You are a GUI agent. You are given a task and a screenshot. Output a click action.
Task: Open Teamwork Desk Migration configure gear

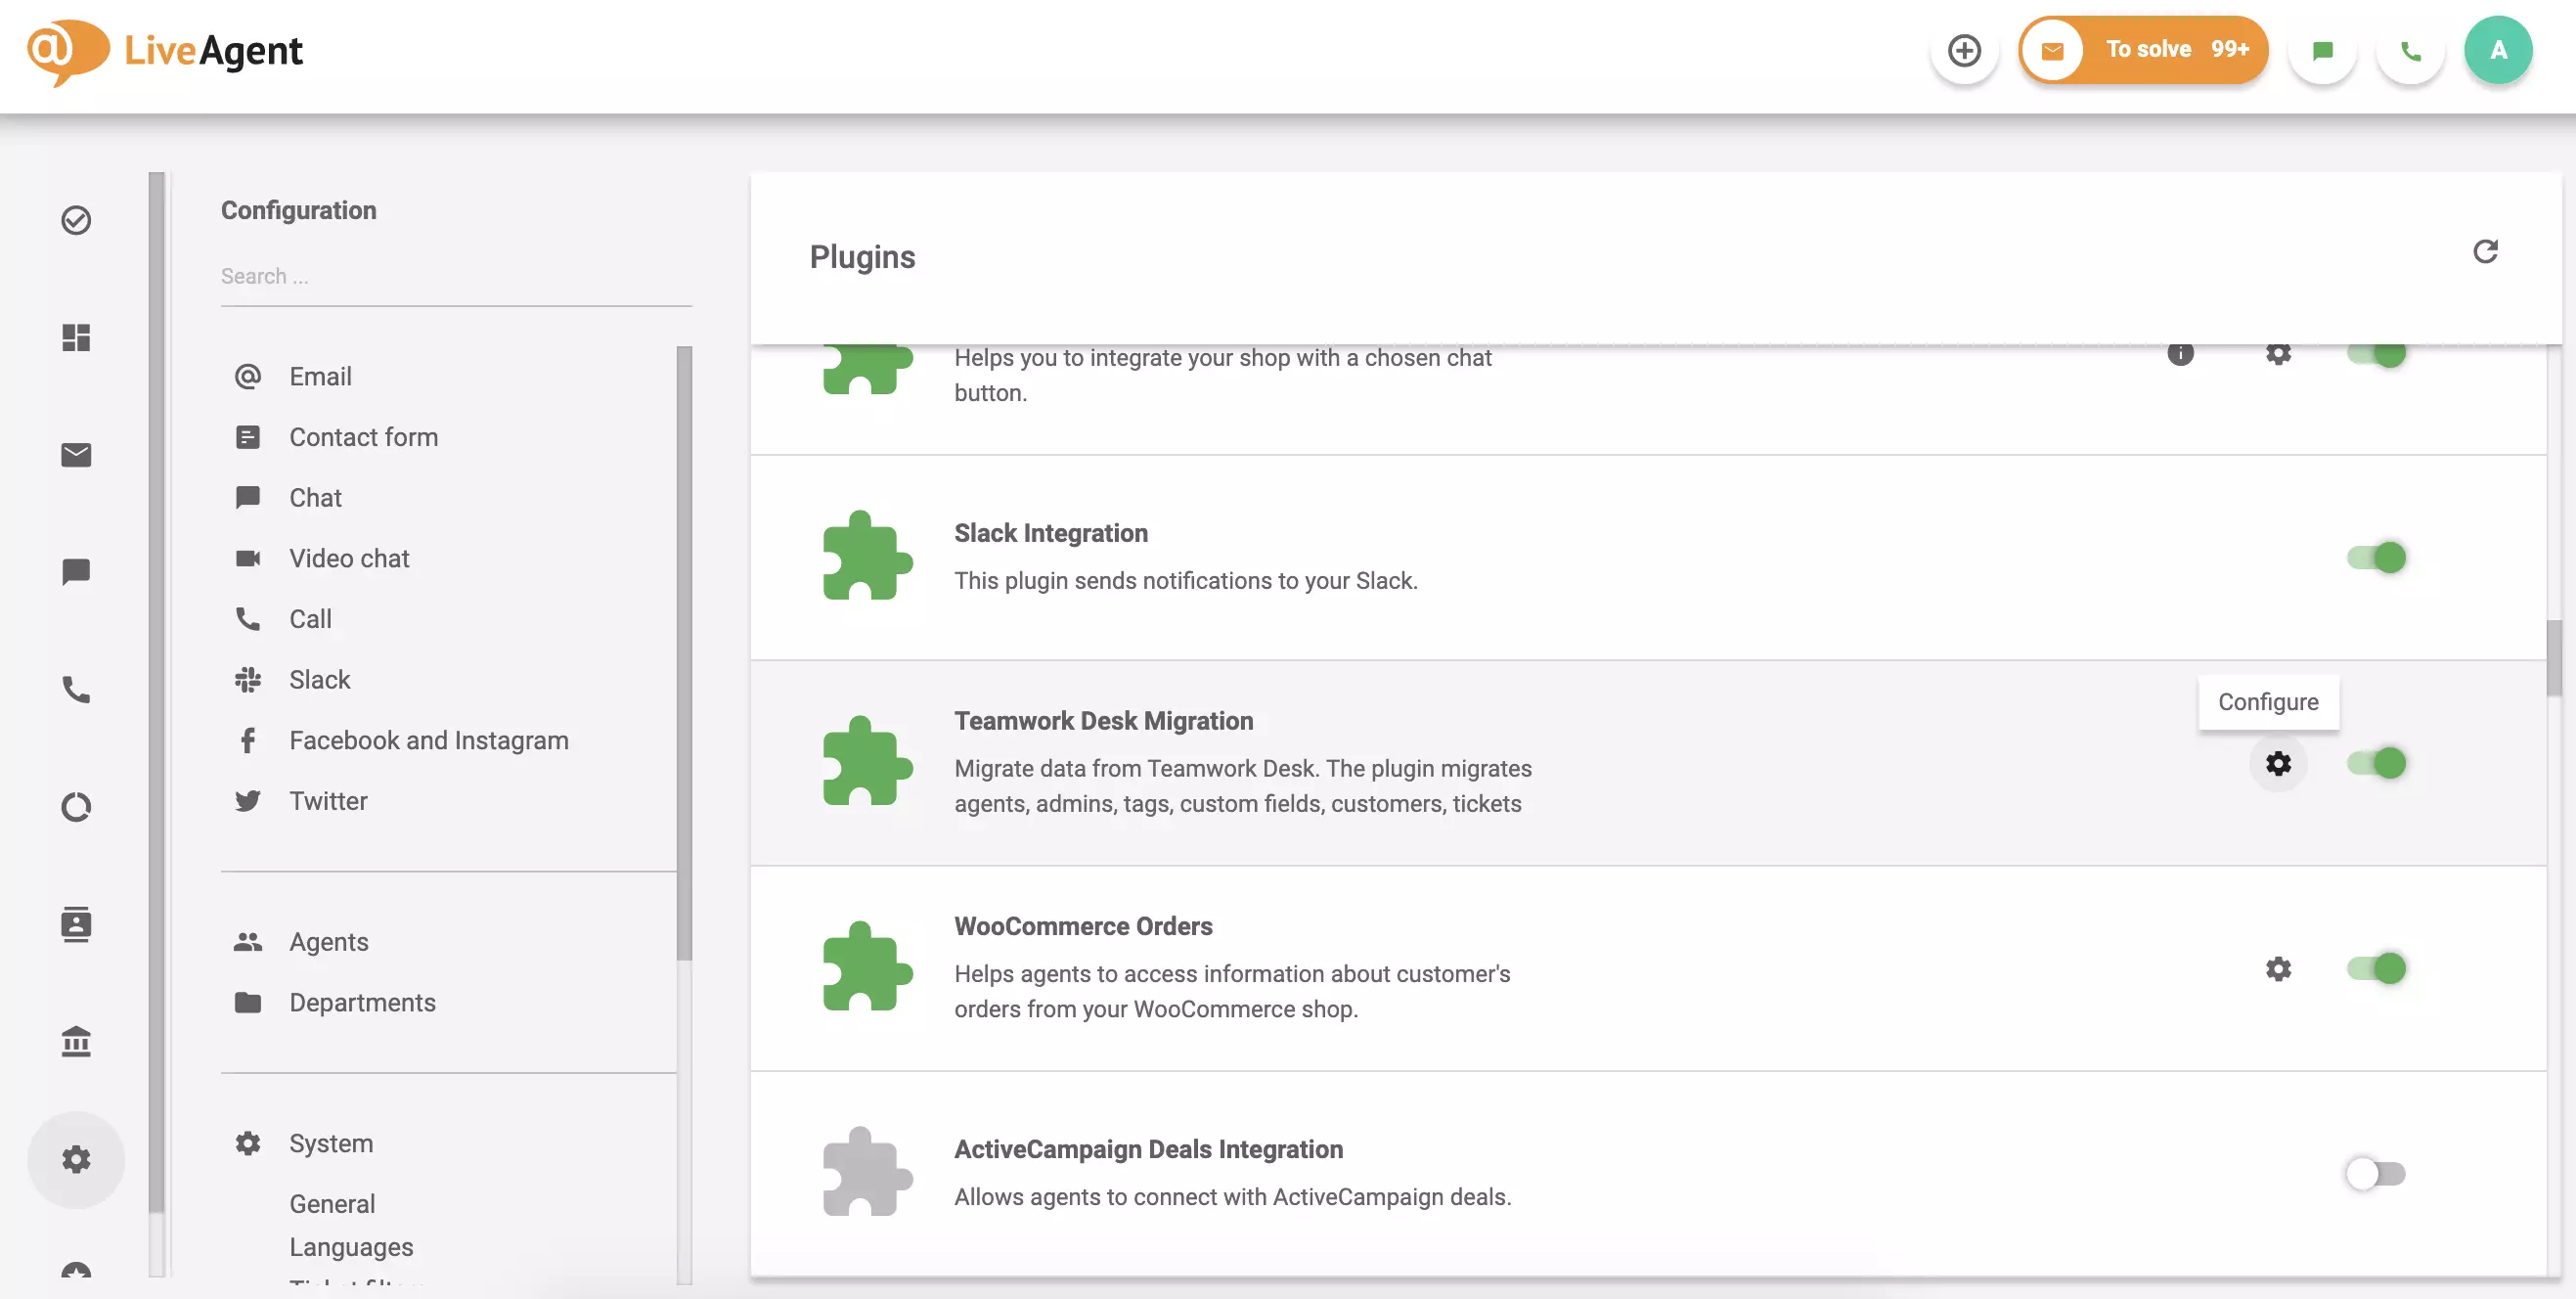2279,763
